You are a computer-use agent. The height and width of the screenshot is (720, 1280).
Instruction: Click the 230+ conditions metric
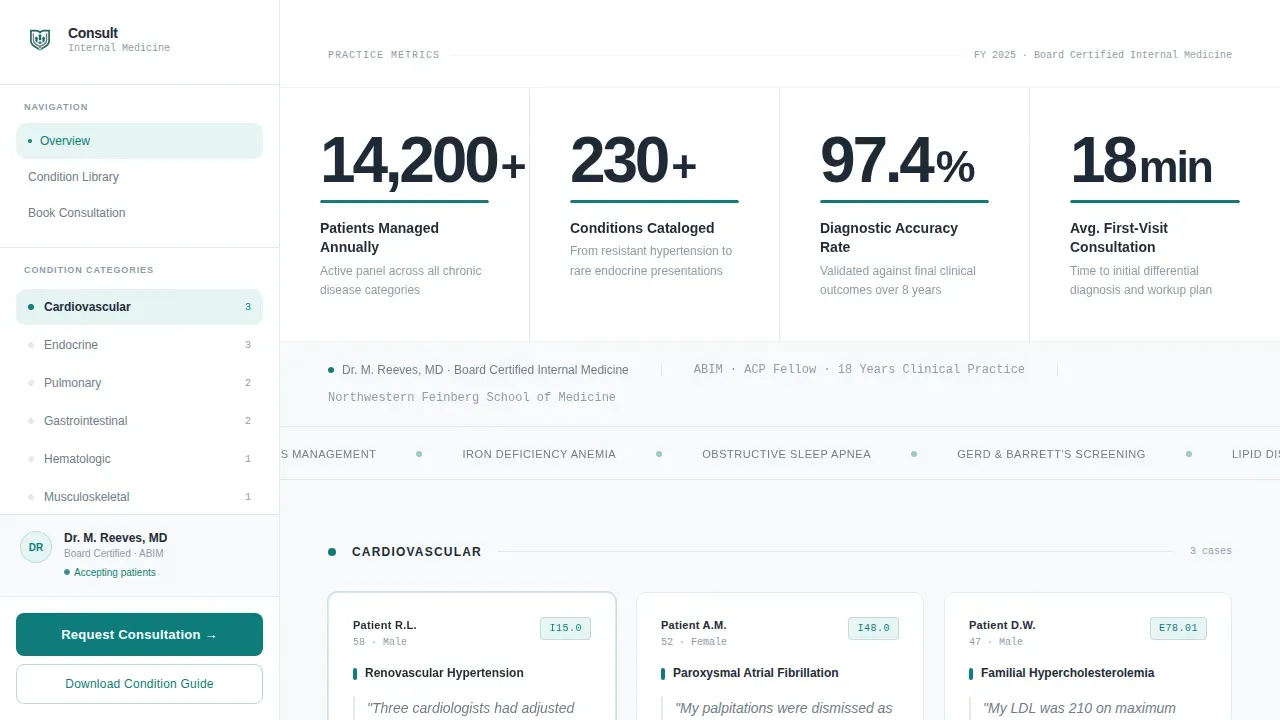(x=633, y=161)
